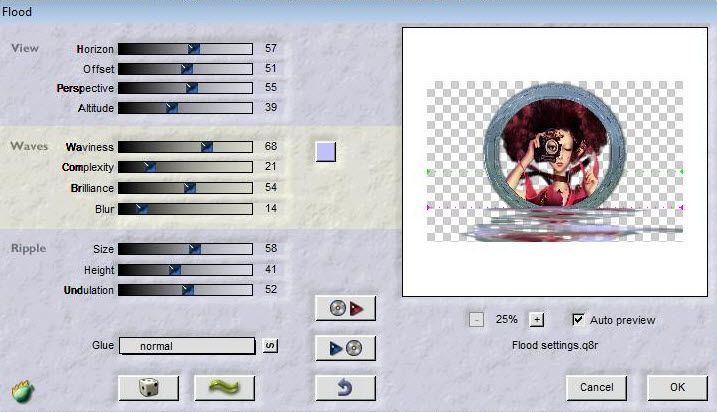Click the 25% zoom level text
The image size is (717, 412).
pos(506,319)
